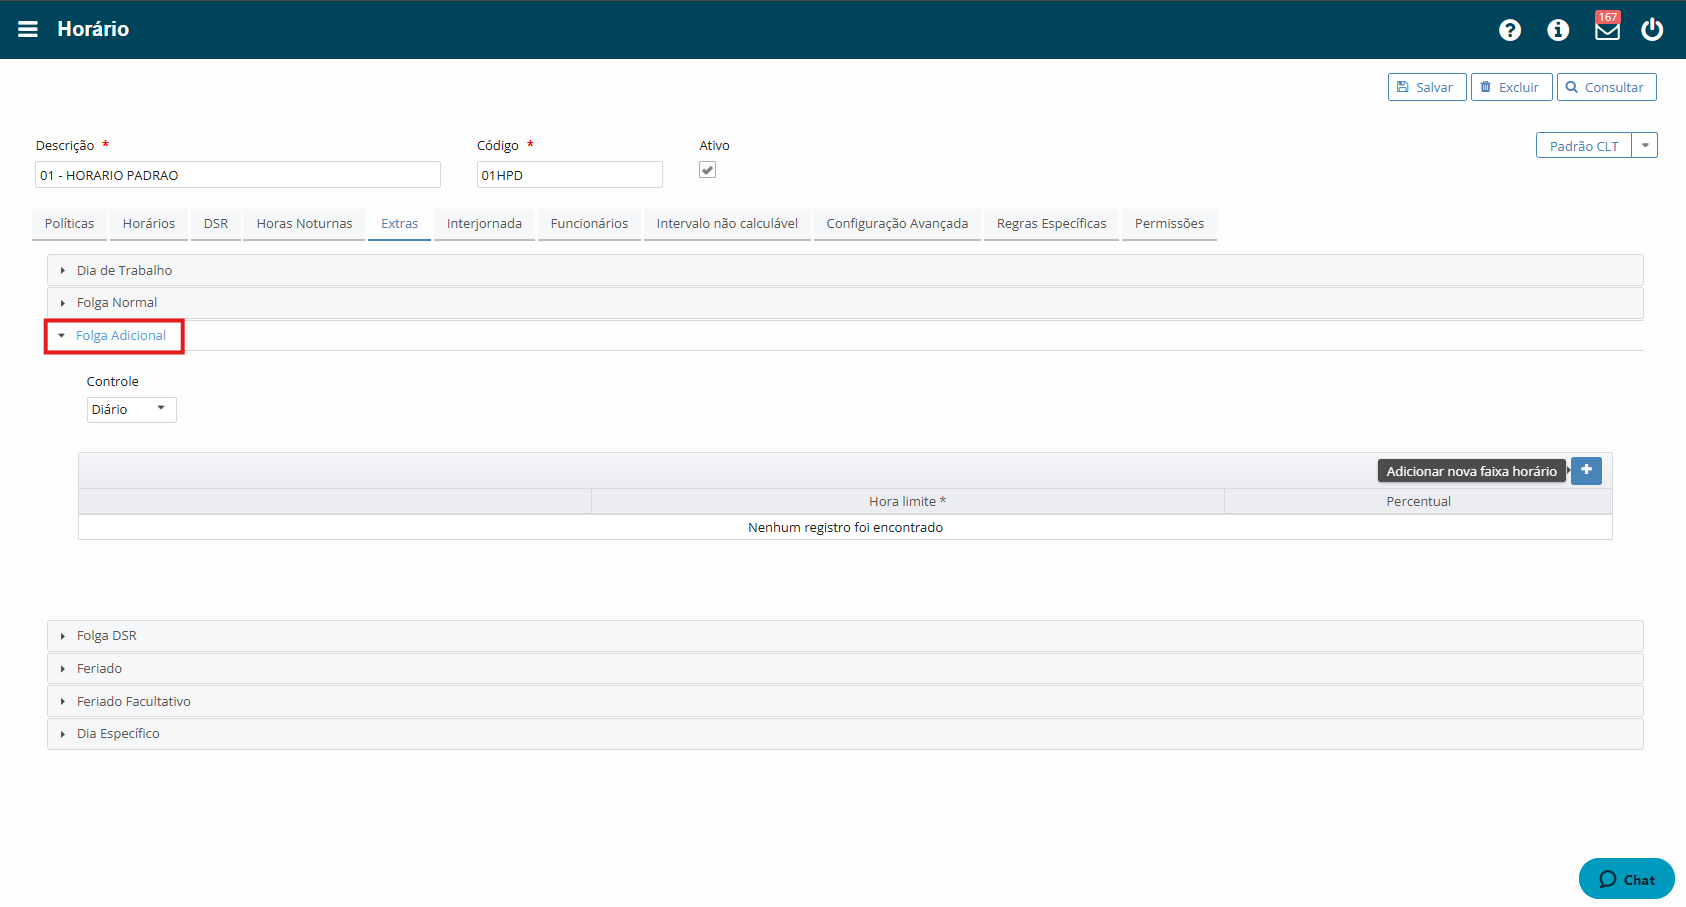Image resolution: width=1686 pixels, height=907 pixels.
Task: Switch to the Políticas tab
Action: click(x=69, y=224)
